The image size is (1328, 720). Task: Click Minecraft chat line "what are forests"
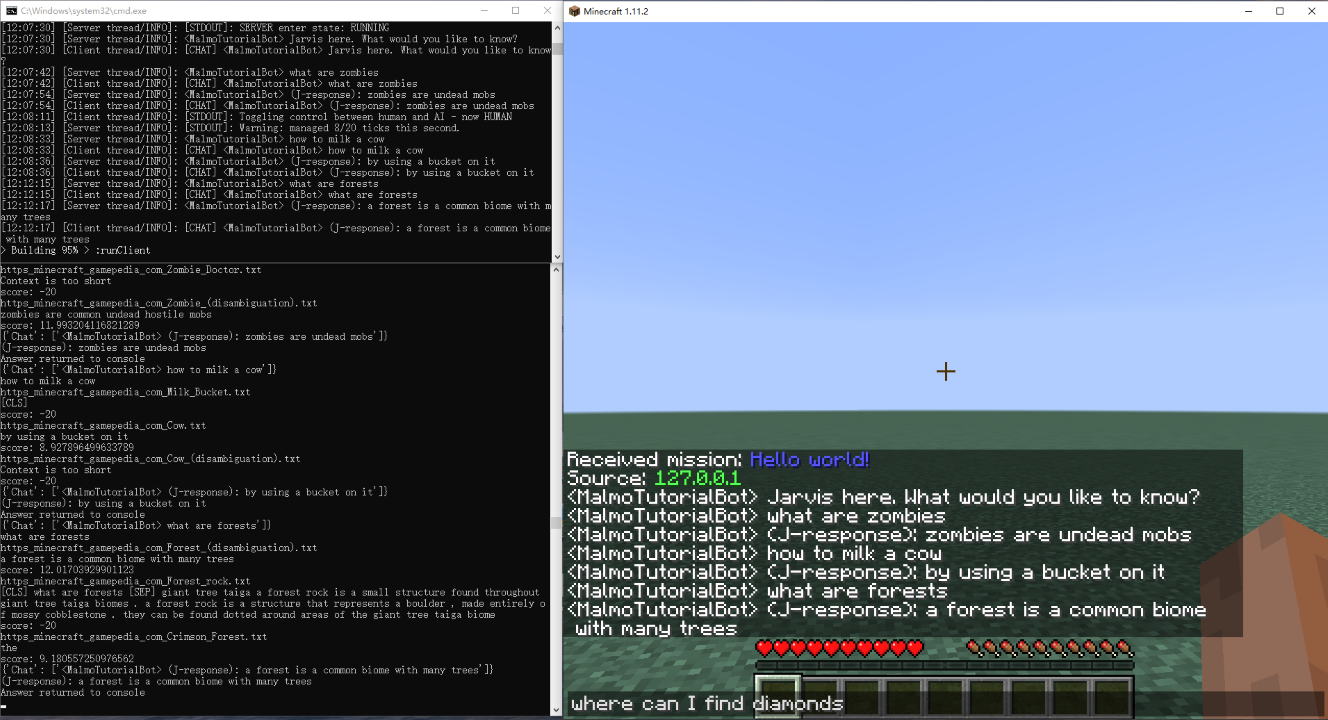coord(757,591)
